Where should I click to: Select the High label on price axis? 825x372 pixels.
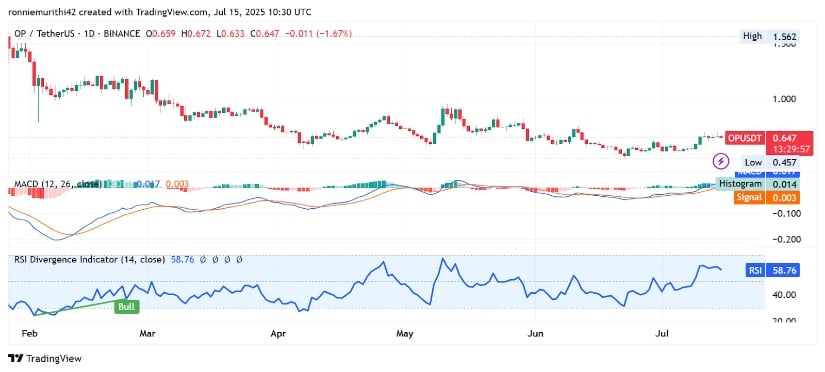[x=752, y=36]
